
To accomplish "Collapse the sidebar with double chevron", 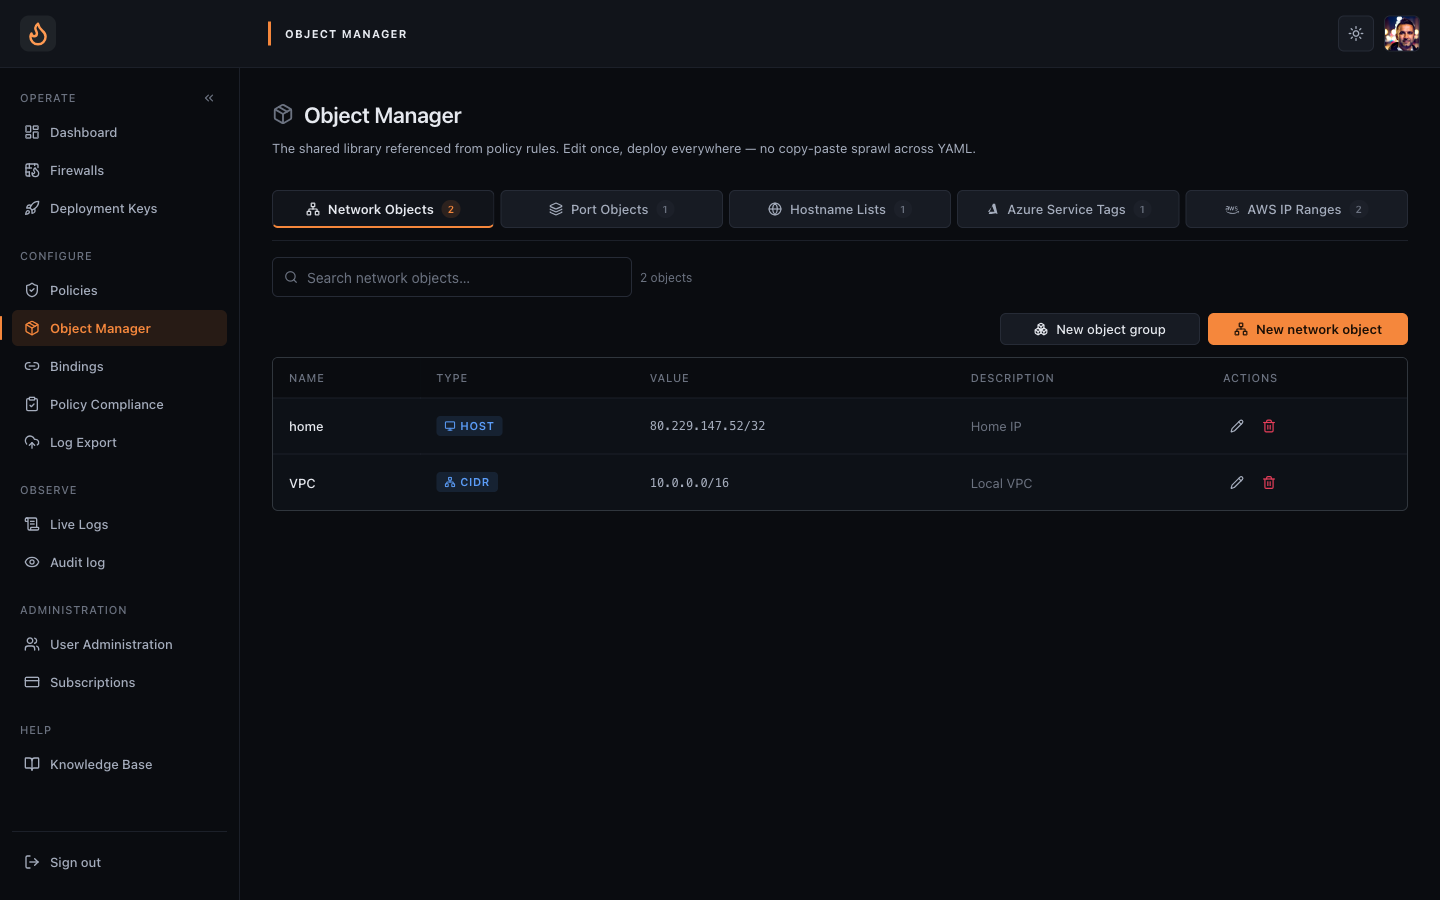I will (x=209, y=98).
